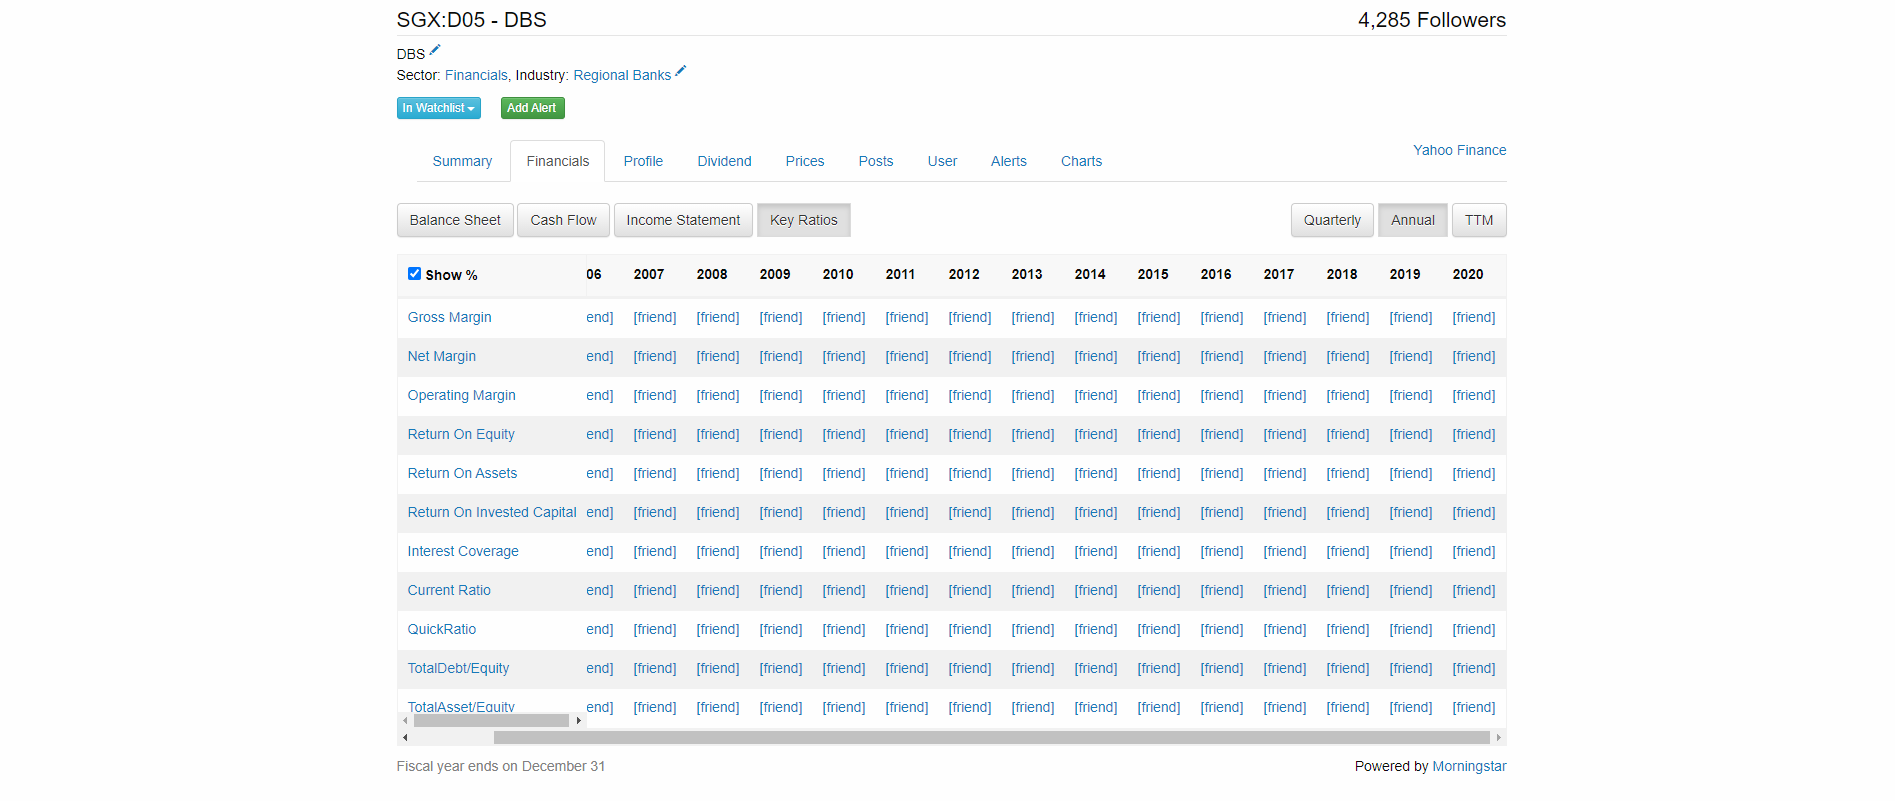This screenshot has width=1895, height=801.
Task: Click the table scrollbar left arrow
Action: pos(404,737)
